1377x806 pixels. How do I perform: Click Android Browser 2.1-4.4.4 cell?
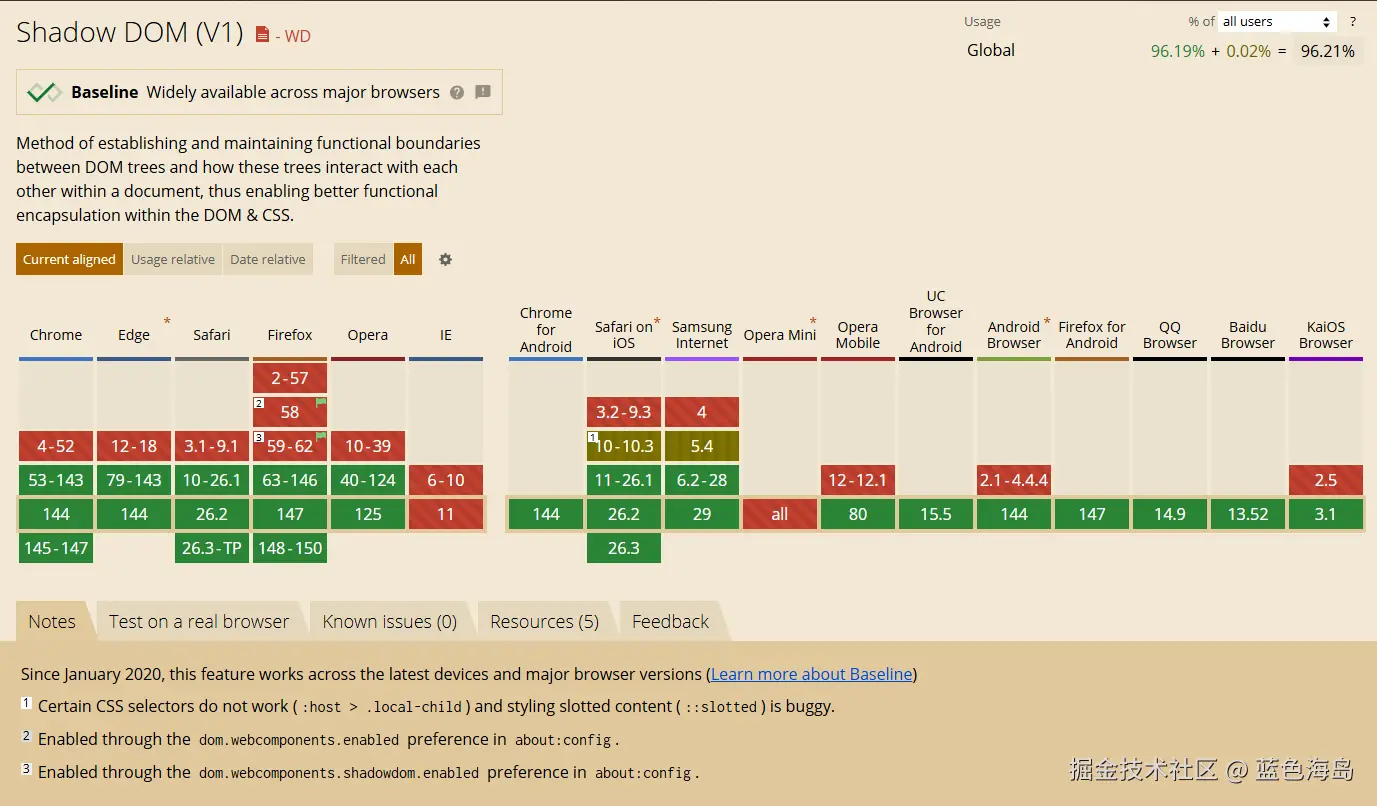(1014, 480)
